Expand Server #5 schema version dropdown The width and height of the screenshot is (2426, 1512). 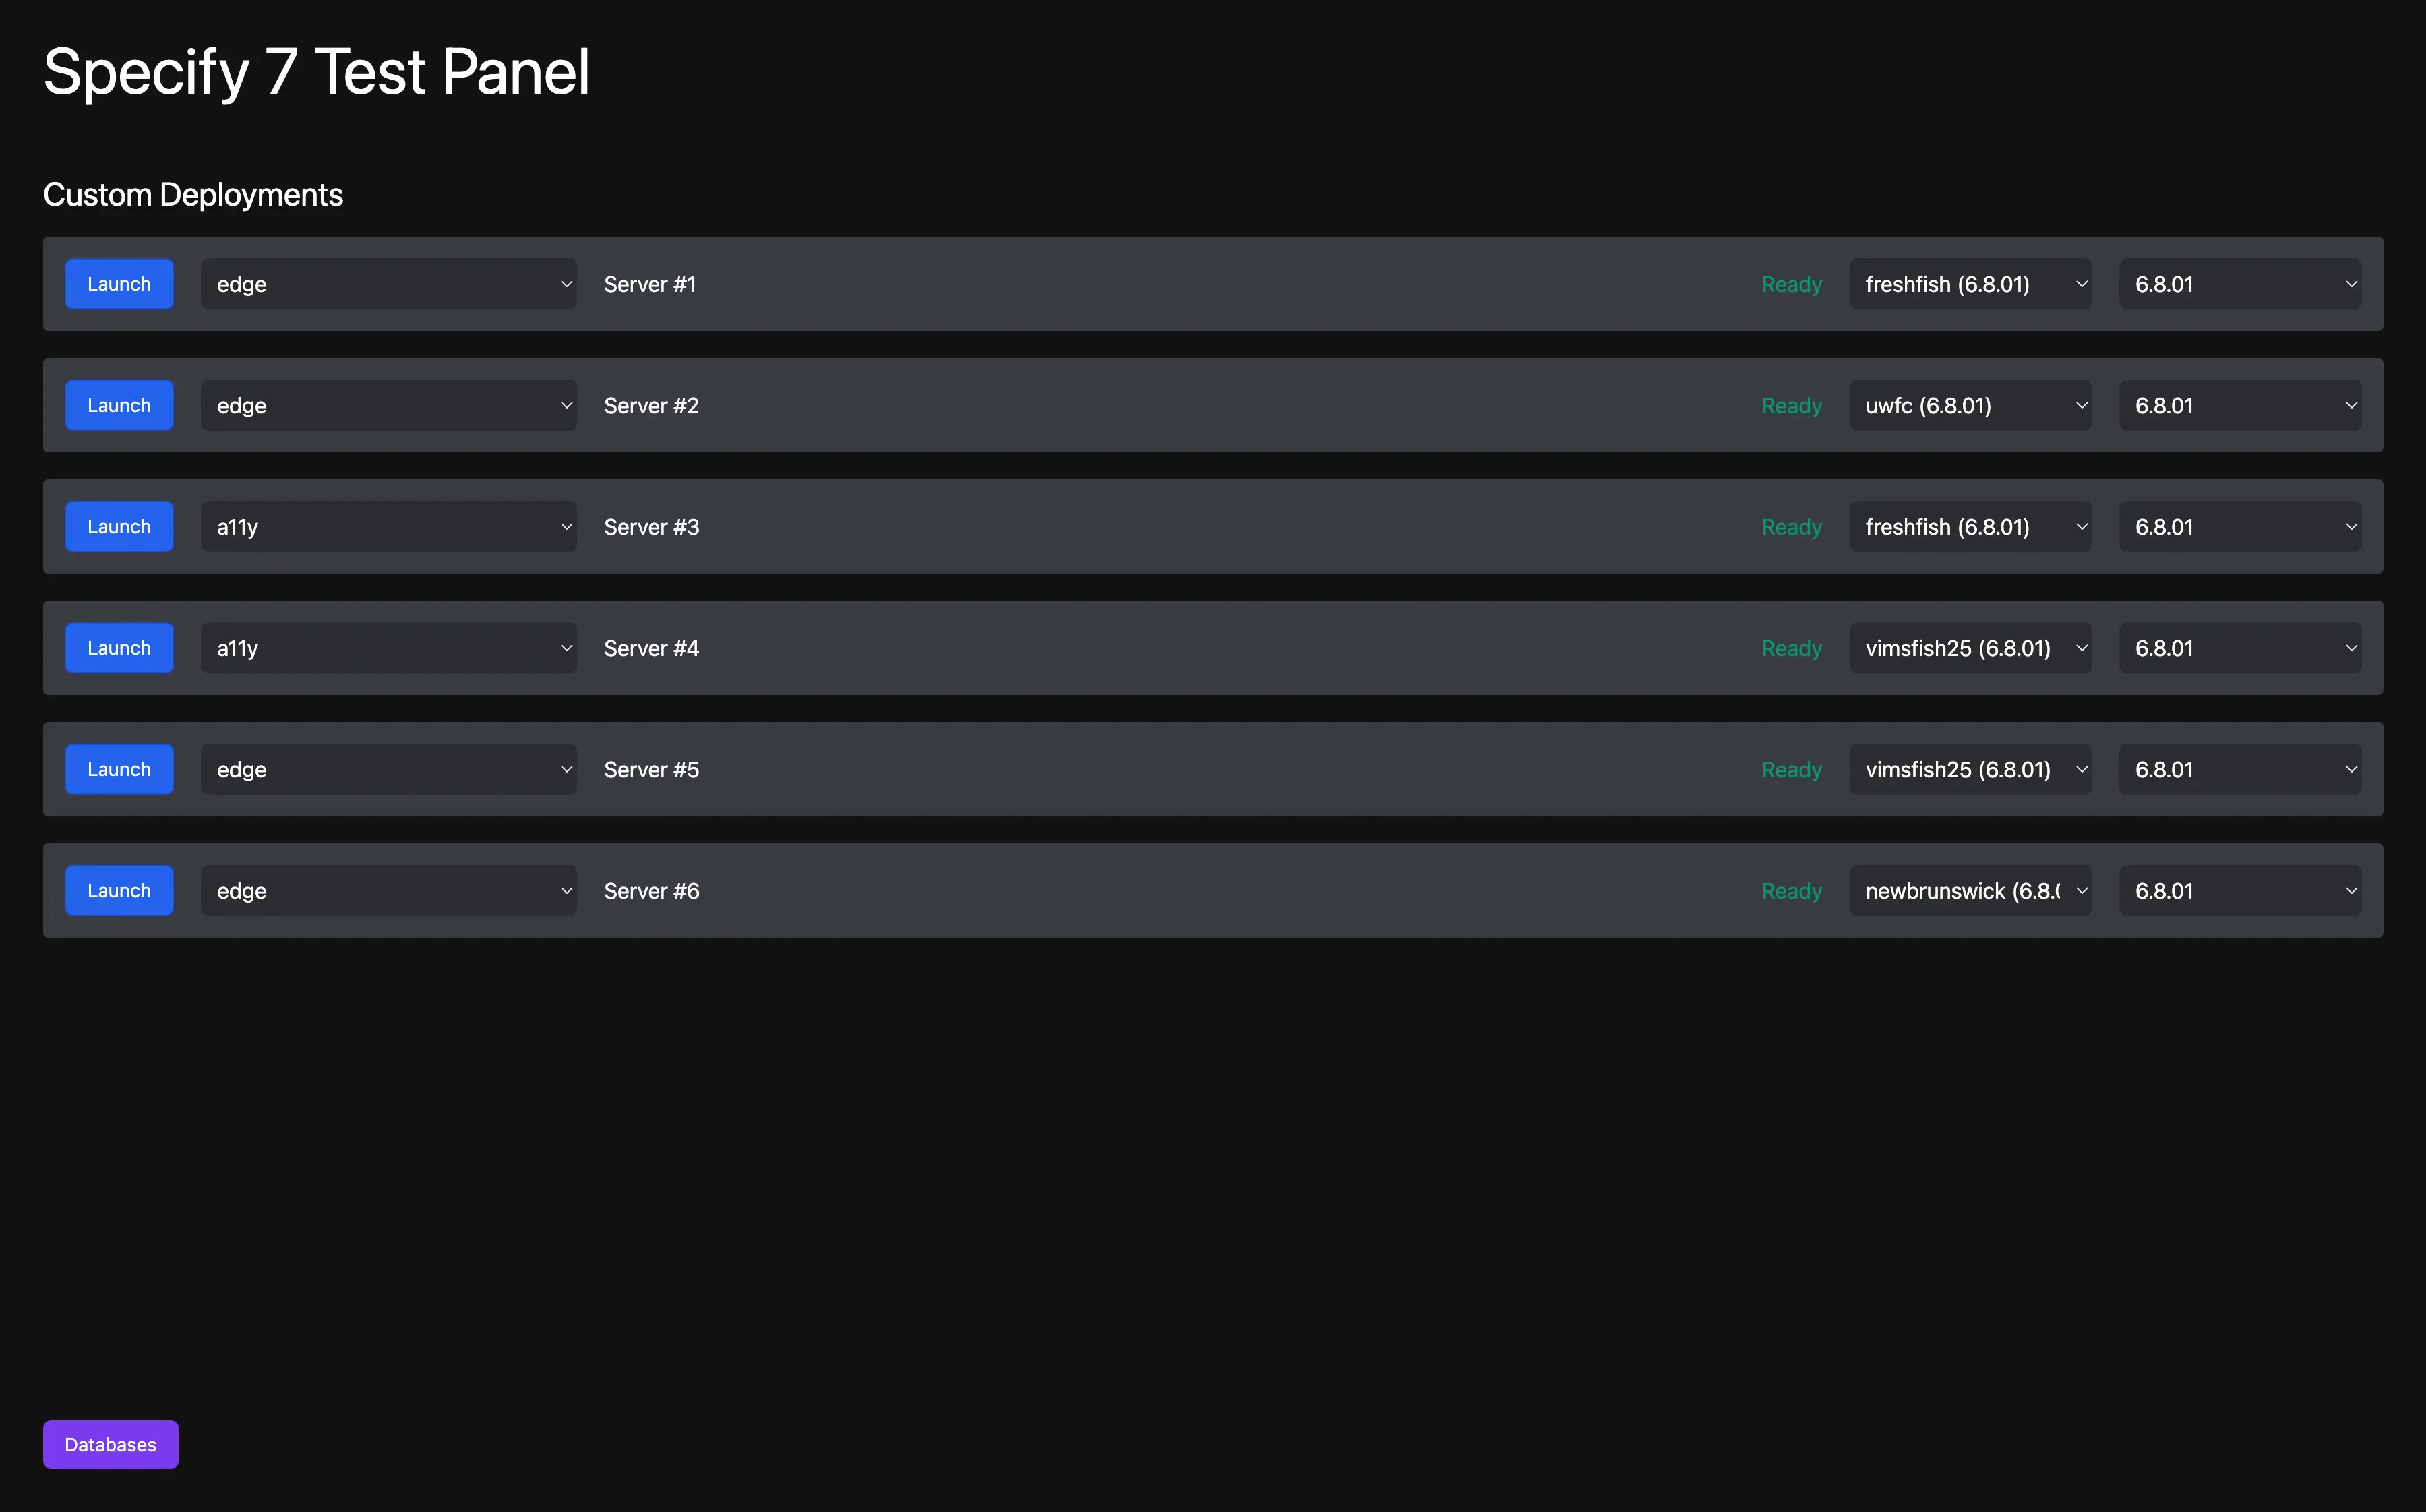(x=2239, y=769)
